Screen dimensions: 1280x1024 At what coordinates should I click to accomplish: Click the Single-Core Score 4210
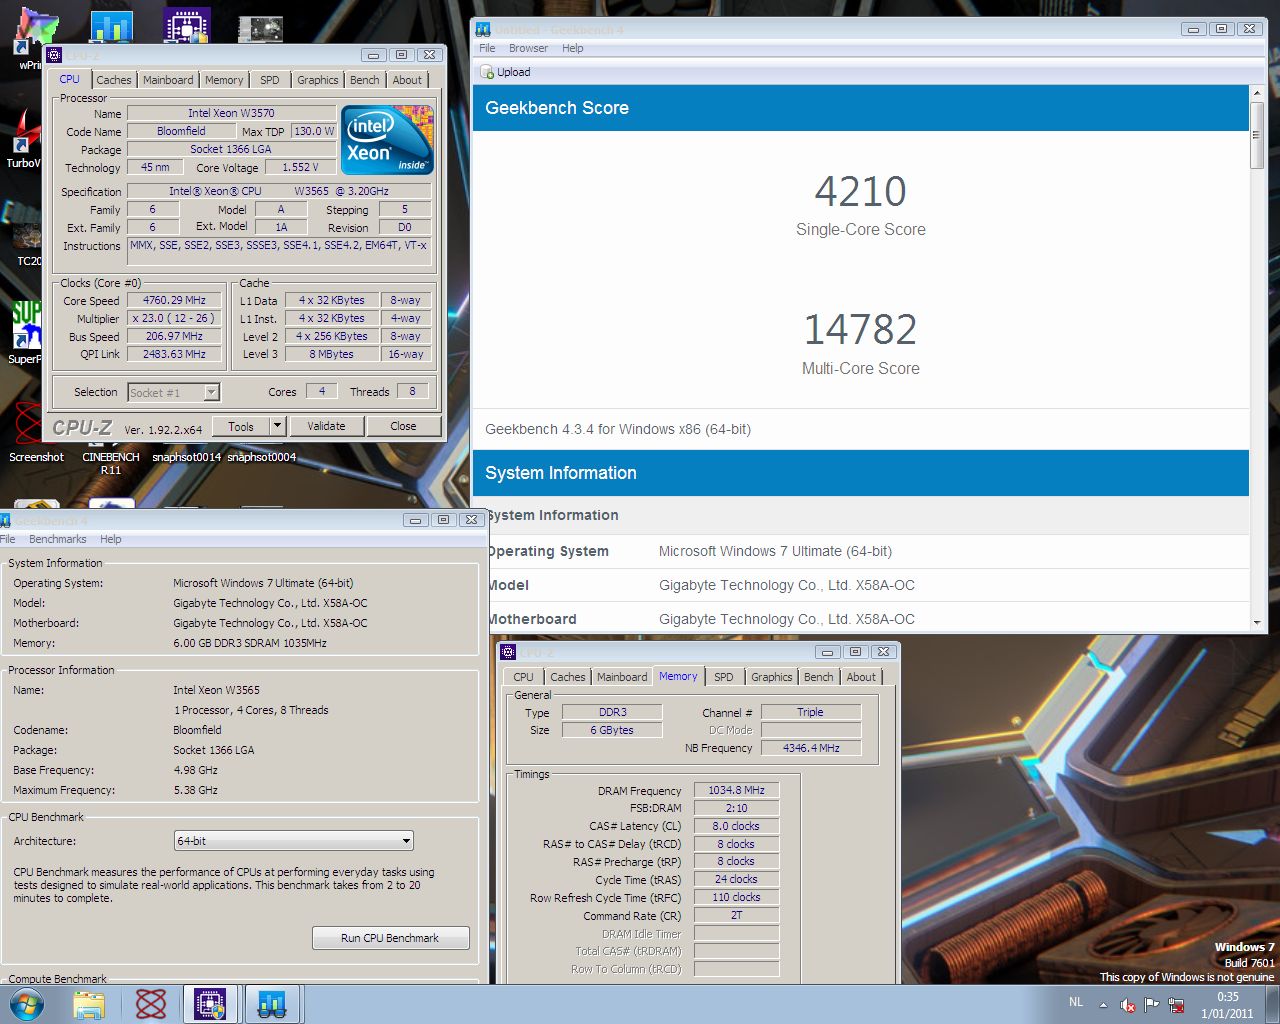point(860,191)
